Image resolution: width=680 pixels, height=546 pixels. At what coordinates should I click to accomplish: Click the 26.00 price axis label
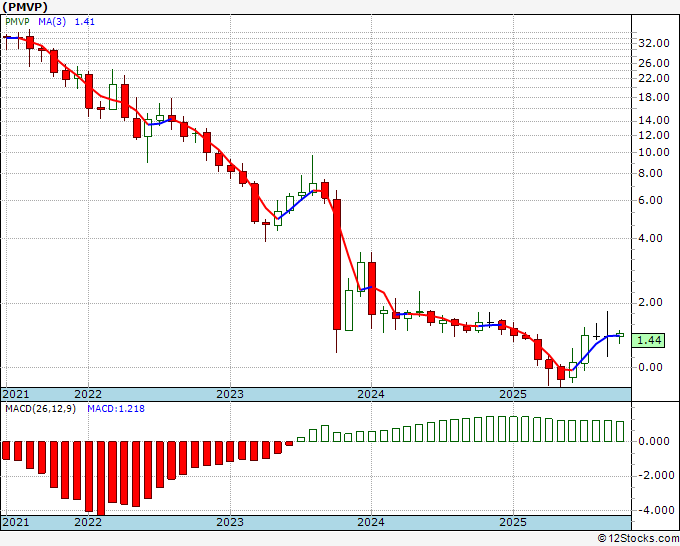pyautogui.click(x=654, y=63)
